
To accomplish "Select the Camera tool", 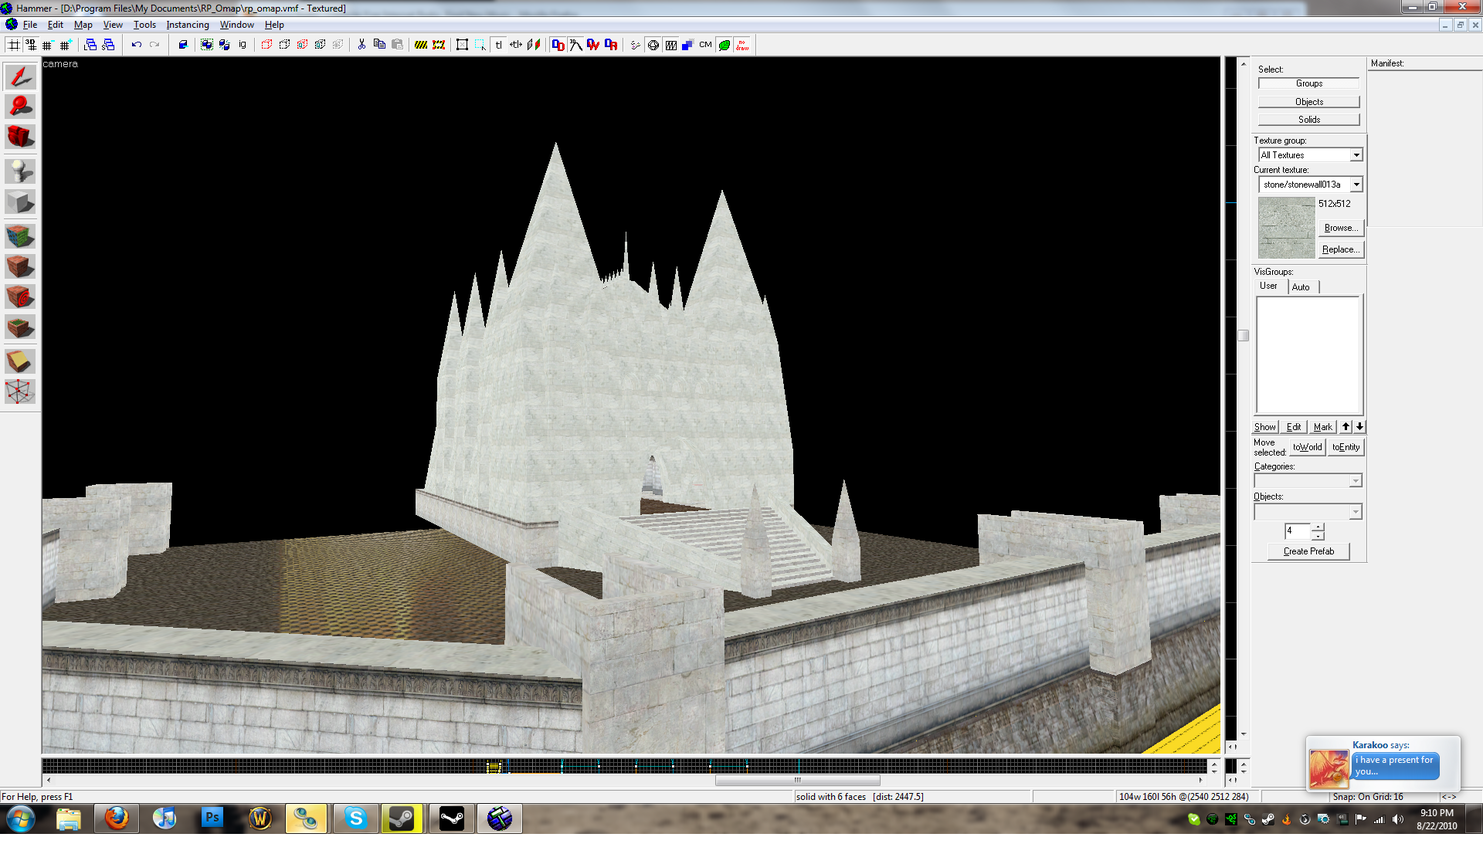I will [x=19, y=137].
